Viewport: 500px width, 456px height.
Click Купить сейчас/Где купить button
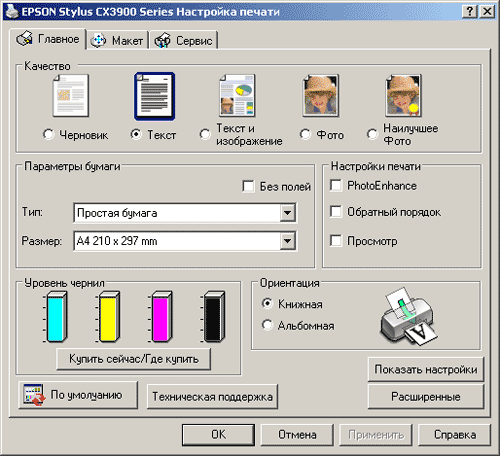point(134,359)
